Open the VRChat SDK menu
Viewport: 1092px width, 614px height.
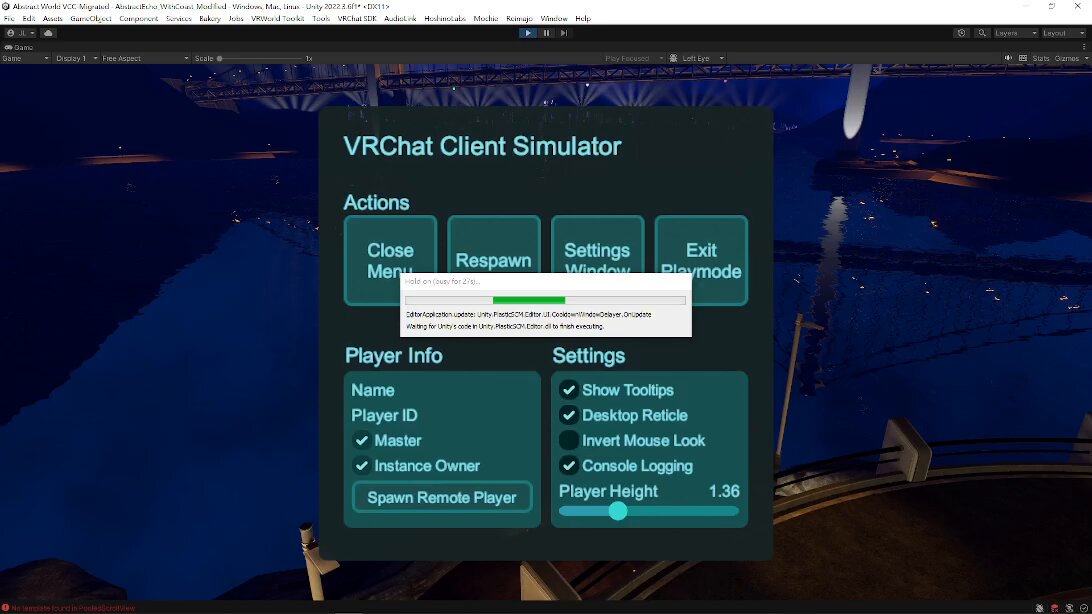pos(357,19)
